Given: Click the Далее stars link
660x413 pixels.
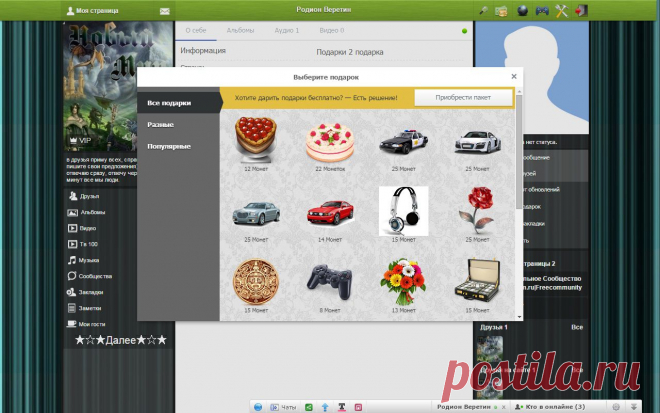Looking at the screenshot, I should (x=121, y=340).
